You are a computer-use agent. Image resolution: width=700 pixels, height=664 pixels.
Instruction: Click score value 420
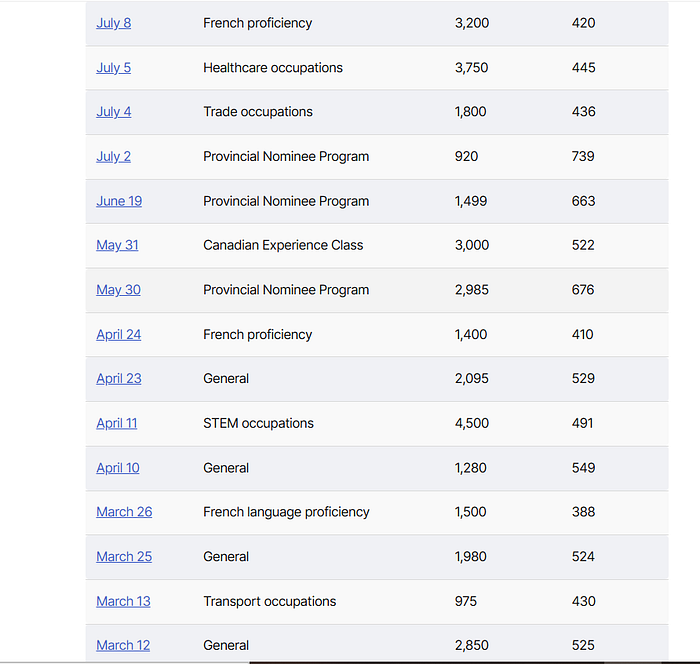tap(583, 23)
